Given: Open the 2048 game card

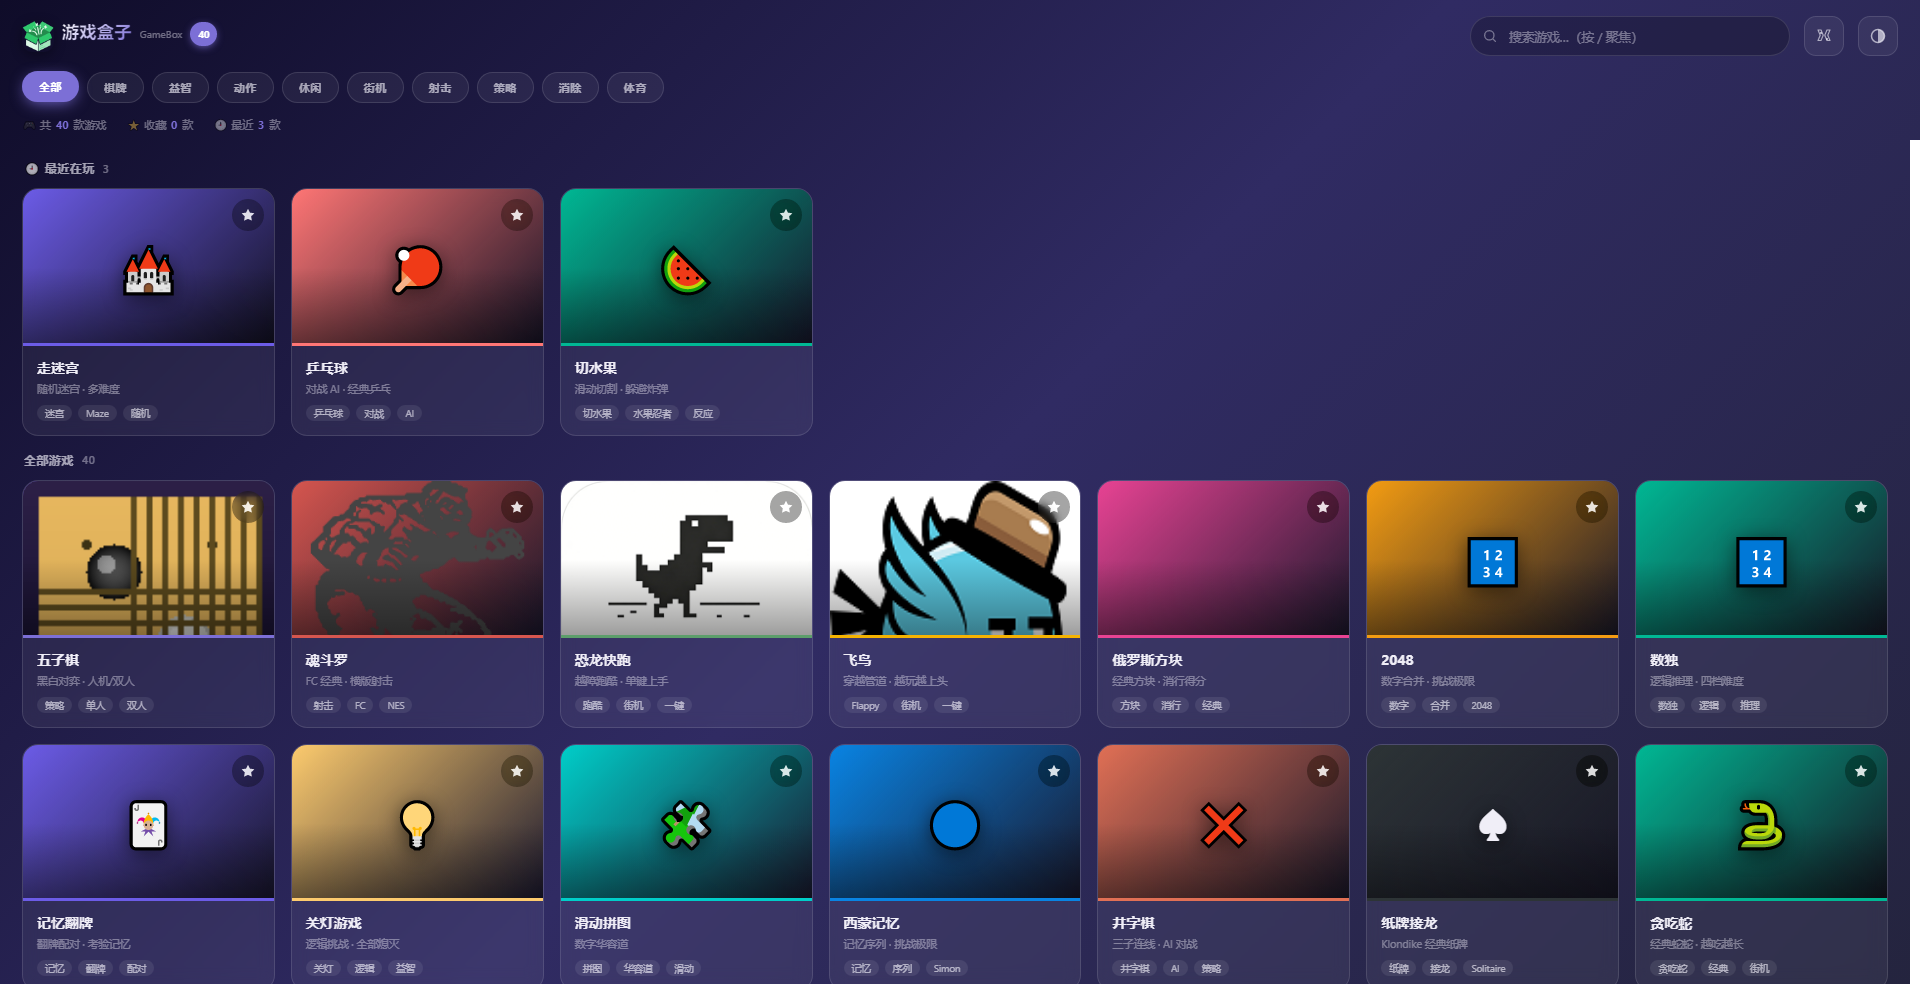Looking at the screenshot, I should pyautogui.click(x=1492, y=604).
